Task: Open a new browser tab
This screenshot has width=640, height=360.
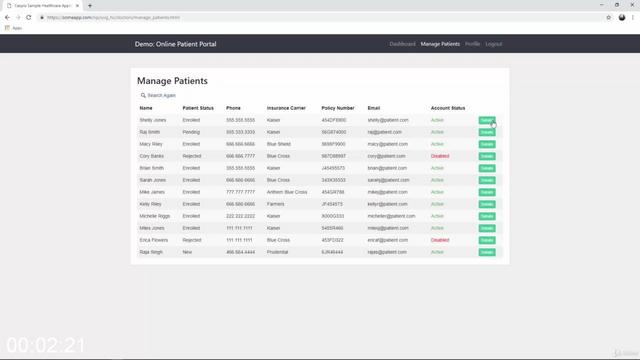Action: (x=90, y=6)
